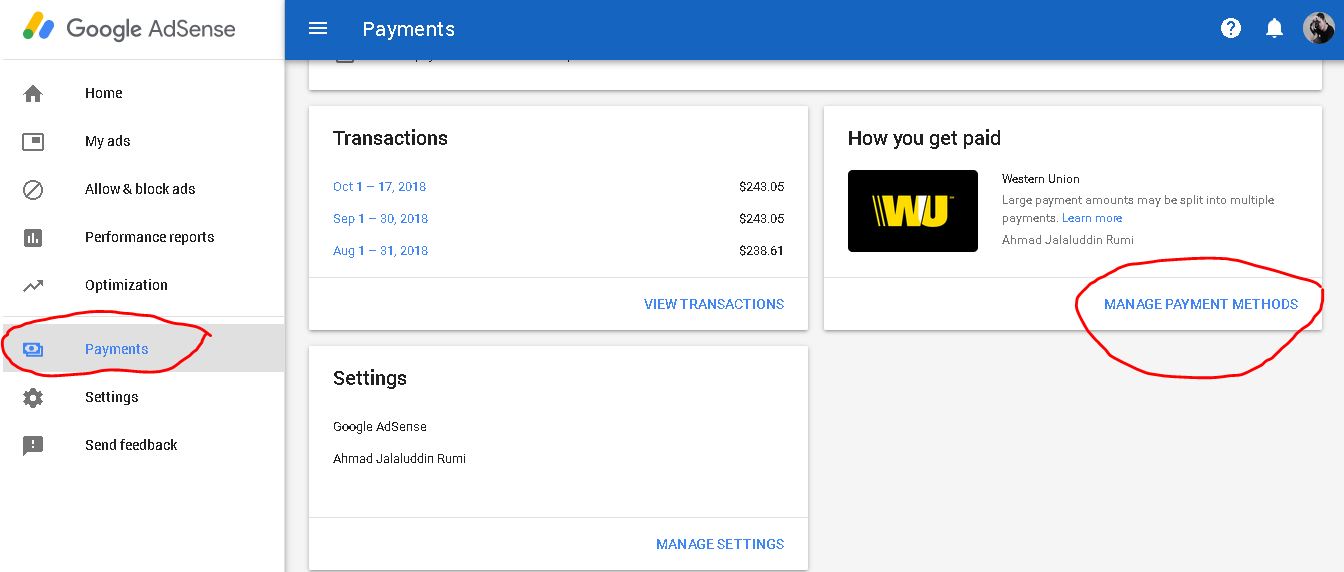Open the account profile avatar

coord(1318,28)
